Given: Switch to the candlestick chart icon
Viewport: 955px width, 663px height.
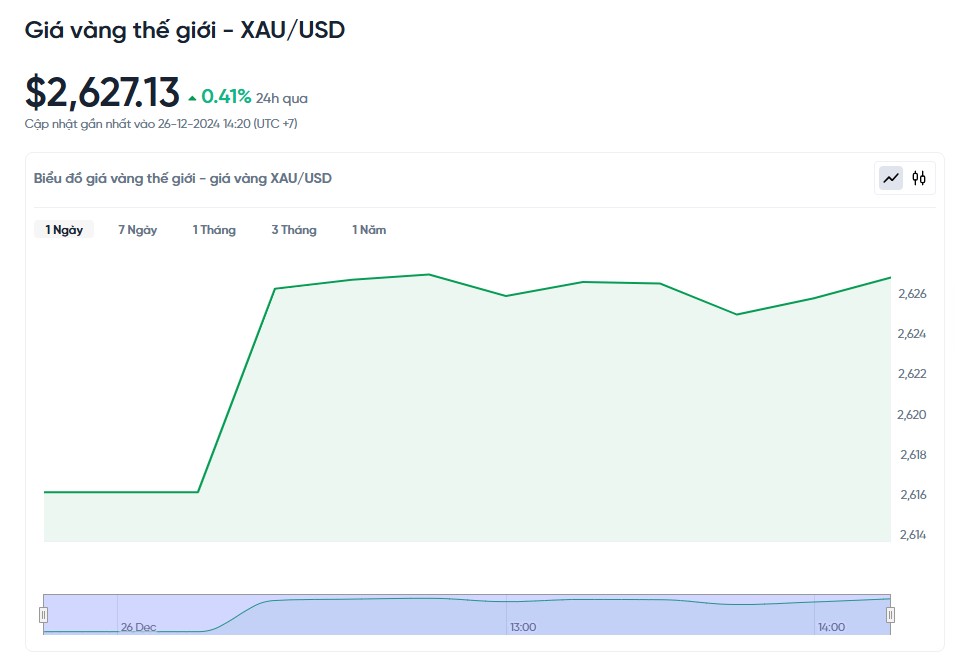Looking at the screenshot, I should (919, 178).
